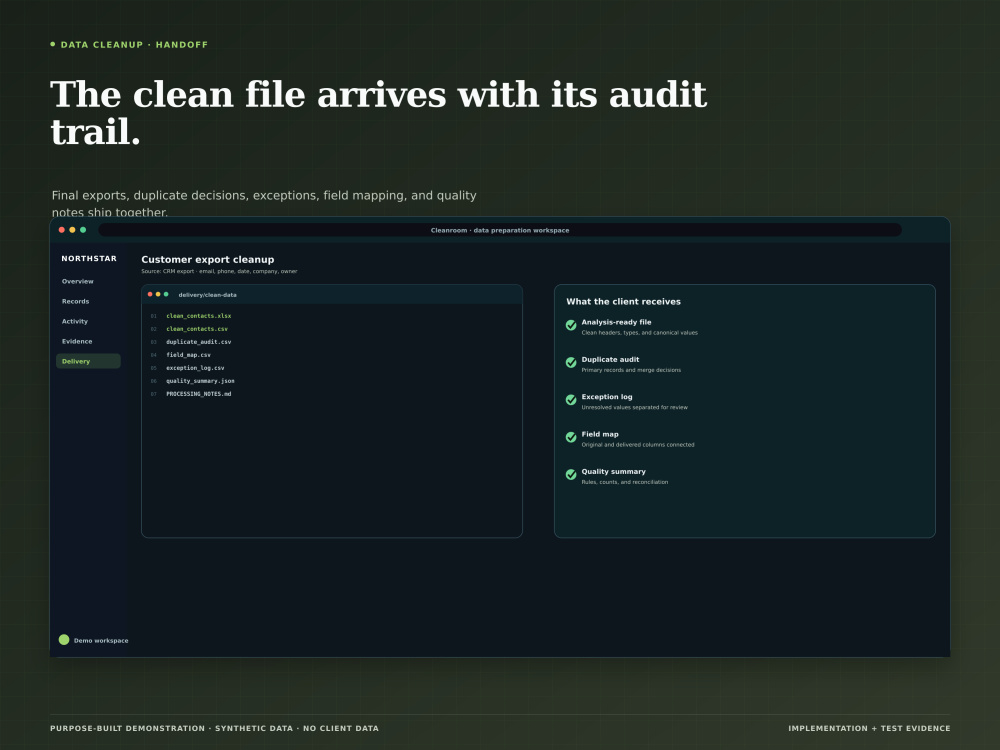This screenshot has width=1000, height=750.
Task: Click the What the client receives heading
Action: (623, 302)
